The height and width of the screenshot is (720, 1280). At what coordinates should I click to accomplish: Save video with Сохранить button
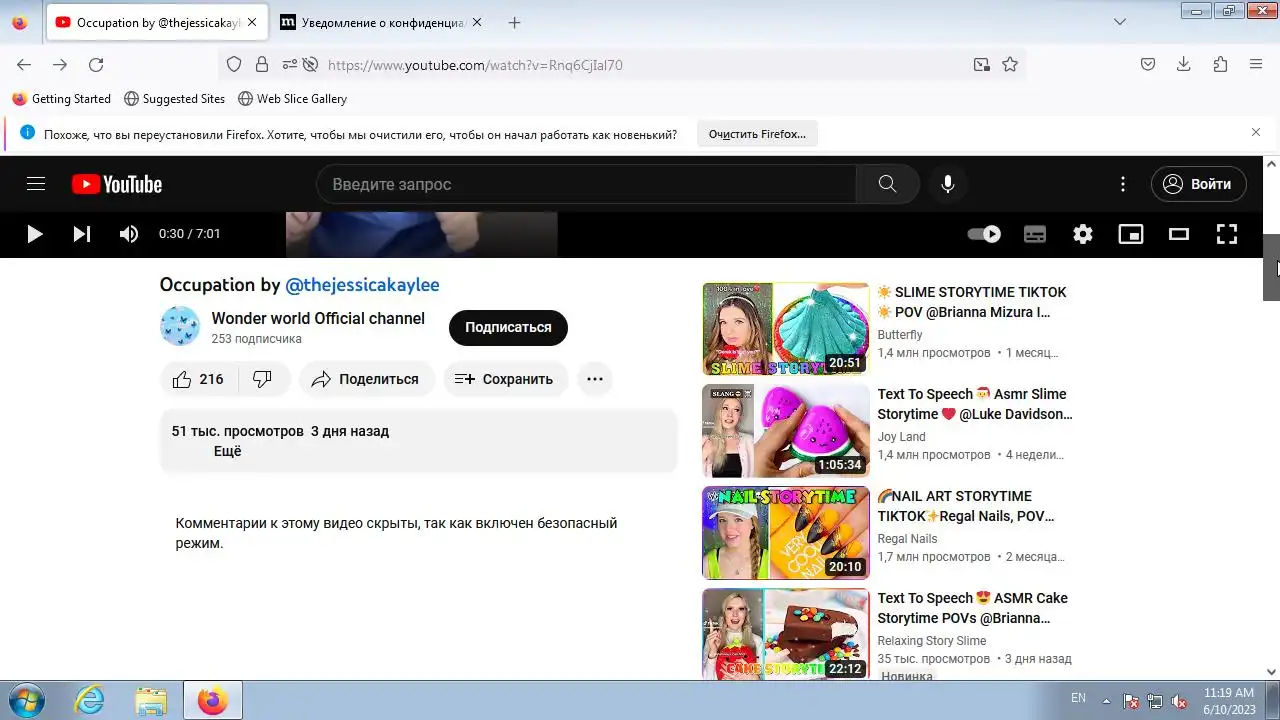(x=506, y=379)
